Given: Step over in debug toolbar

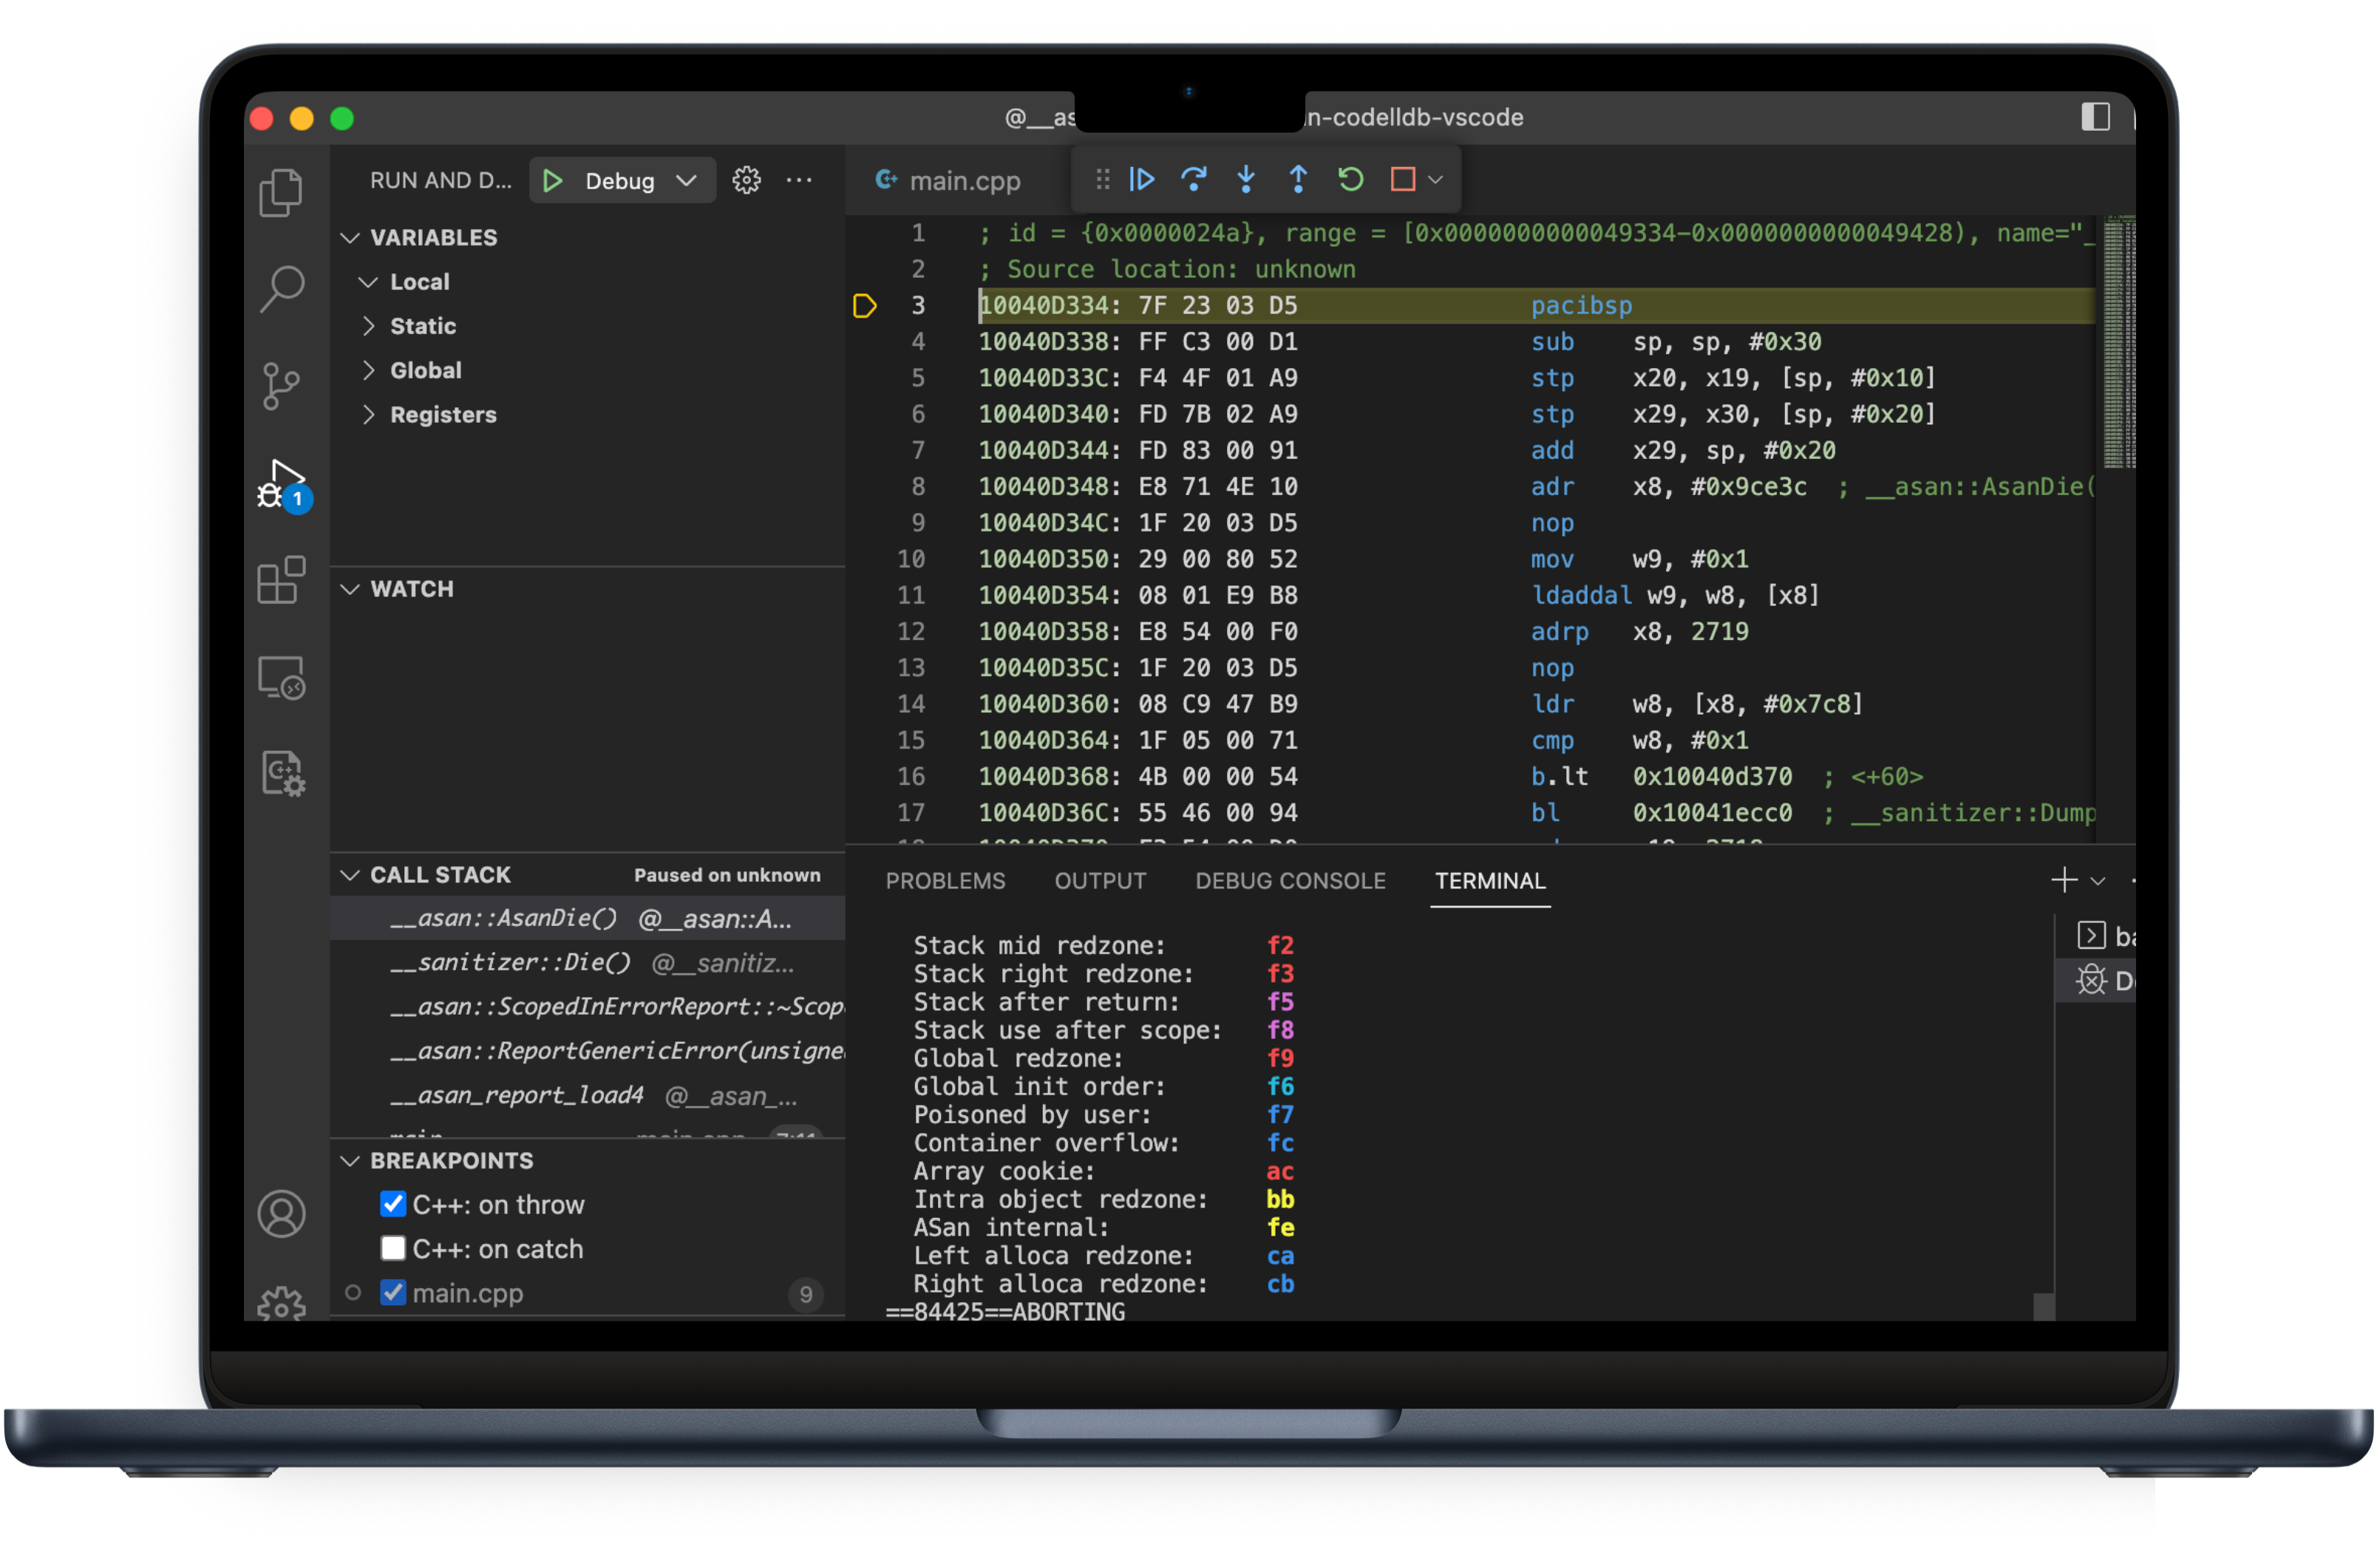Looking at the screenshot, I should tap(1193, 179).
